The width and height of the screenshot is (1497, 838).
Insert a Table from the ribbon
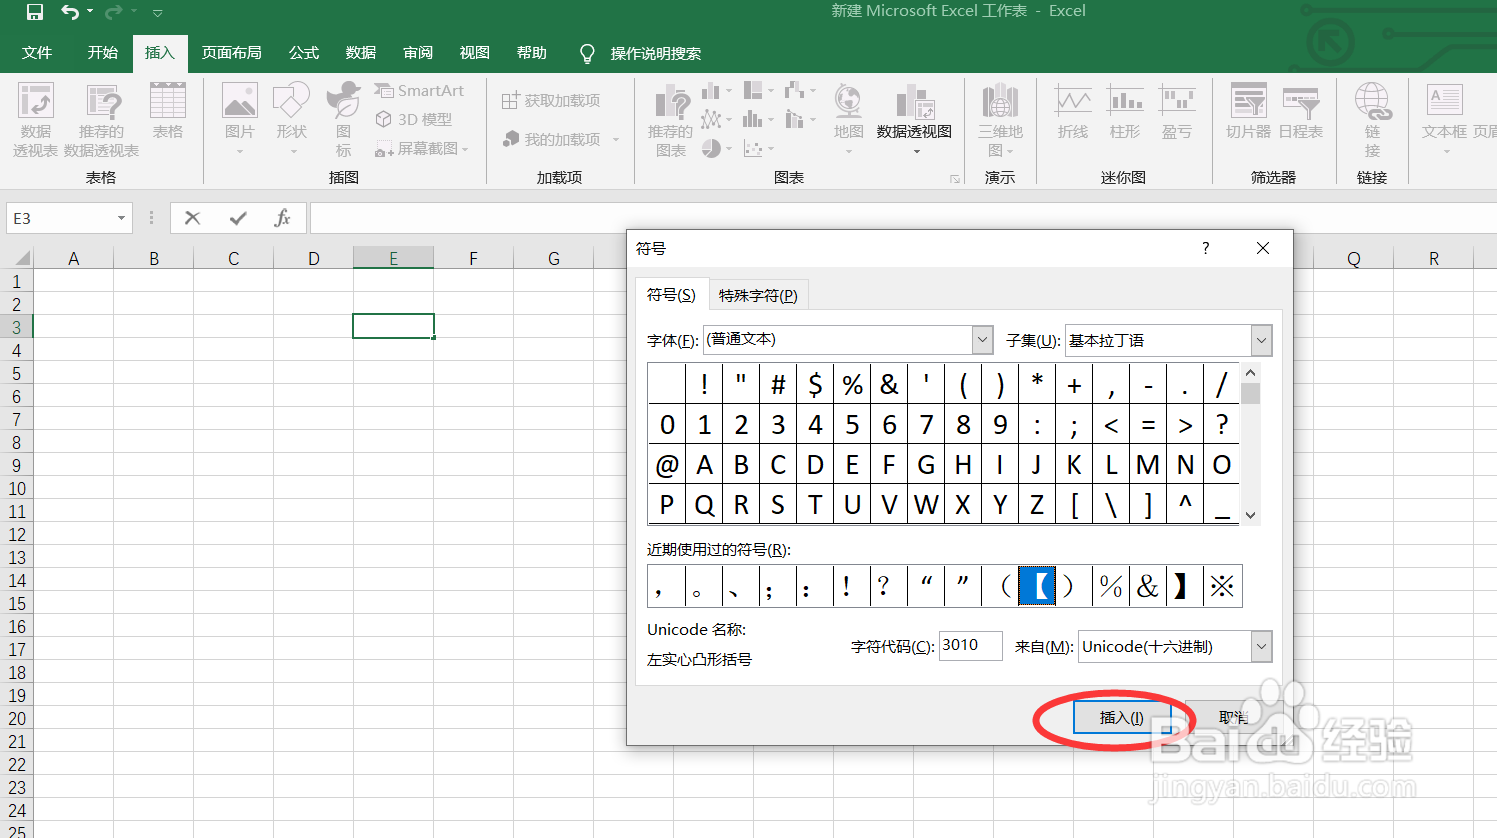click(x=168, y=112)
